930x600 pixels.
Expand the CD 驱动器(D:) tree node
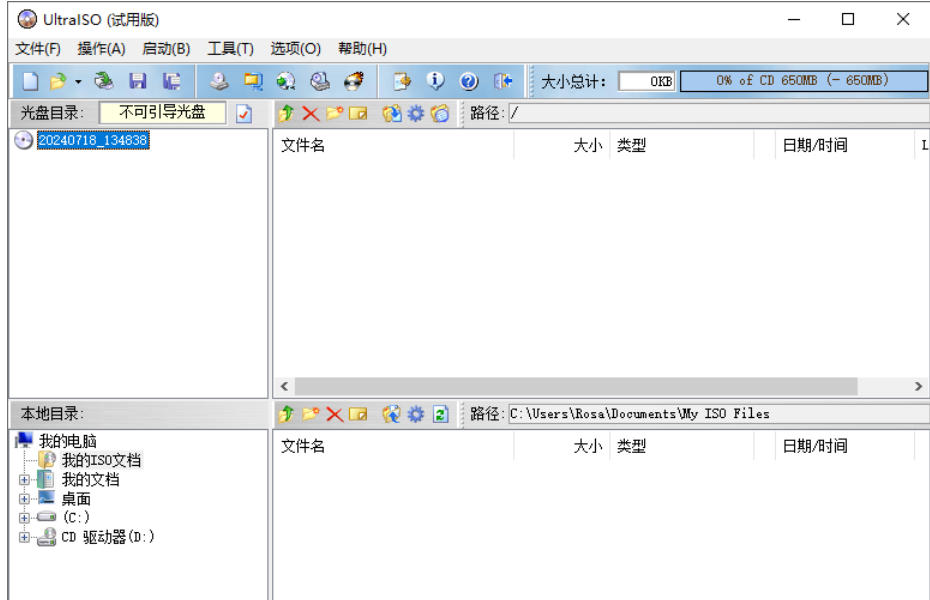coord(24,537)
